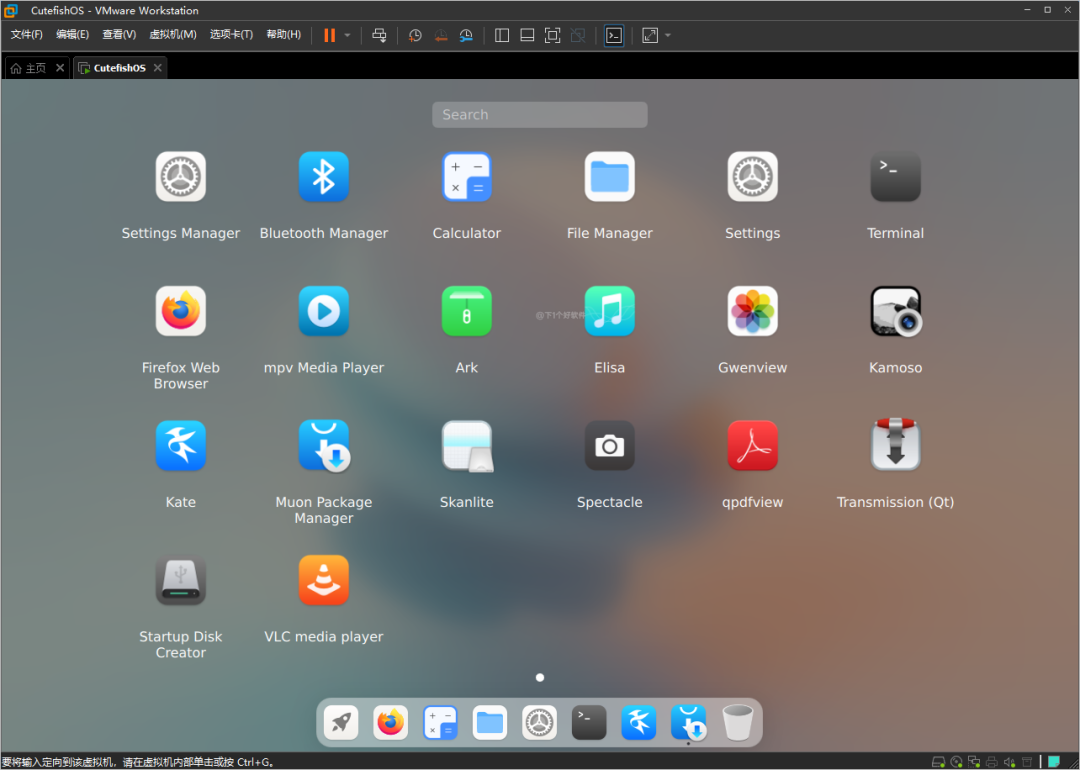The image size is (1080, 770).
Task: Take a VM snapshot
Action: (x=415, y=35)
